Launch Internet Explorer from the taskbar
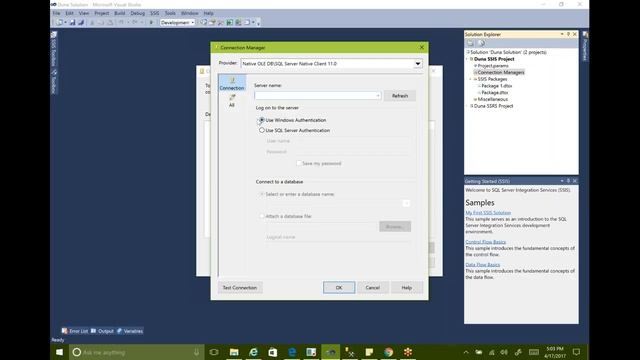The height and width of the screenshot is (360, 640). pyautogui.click(x=253, y=352)
